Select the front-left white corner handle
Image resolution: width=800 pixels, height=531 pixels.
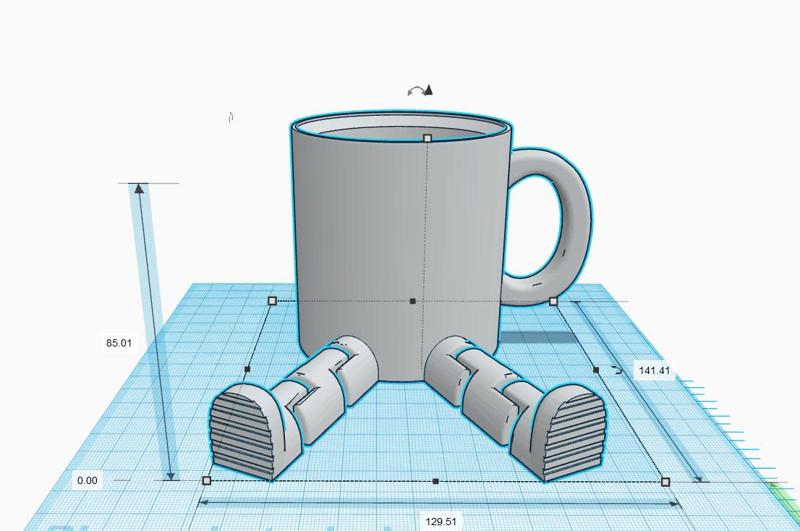(x=207, y=481)
